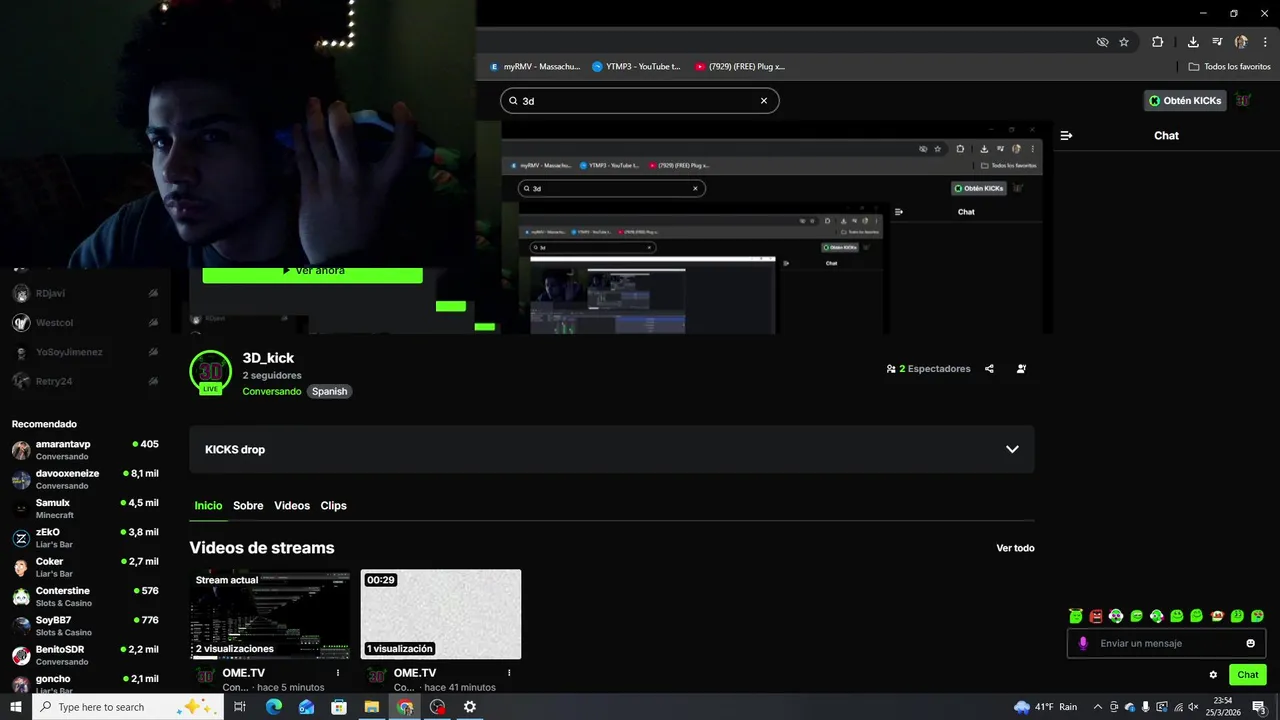
Task: Open Chrome downloads icon
Action: [1193, 42]
